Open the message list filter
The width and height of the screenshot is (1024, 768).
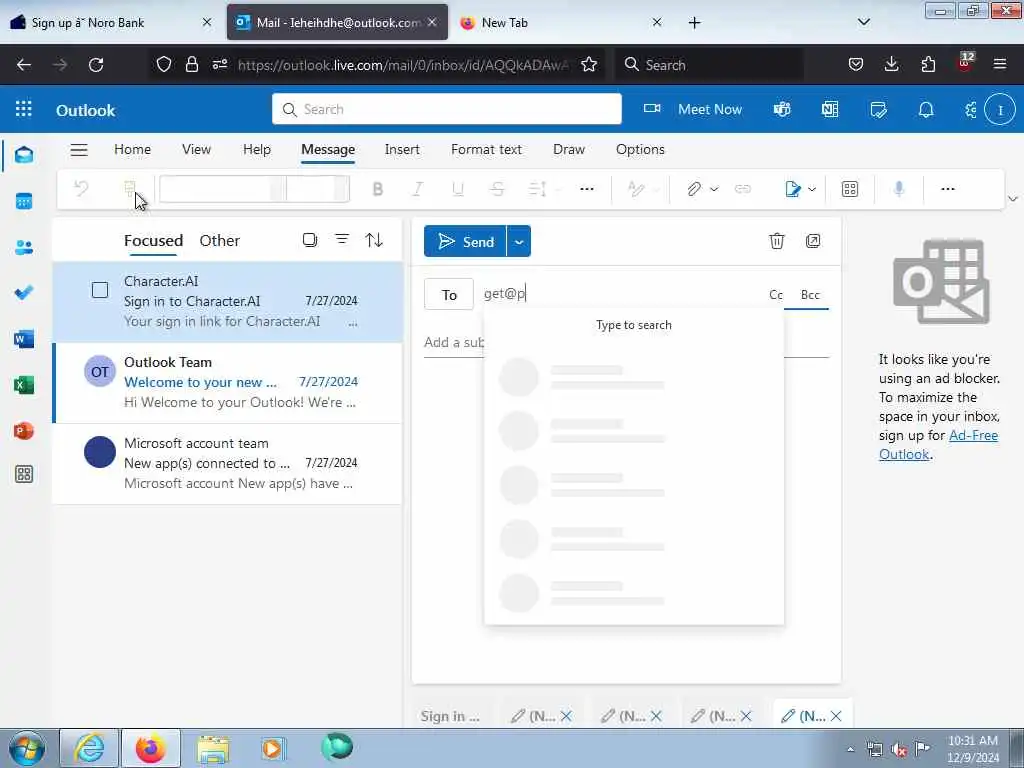(342, 240)
